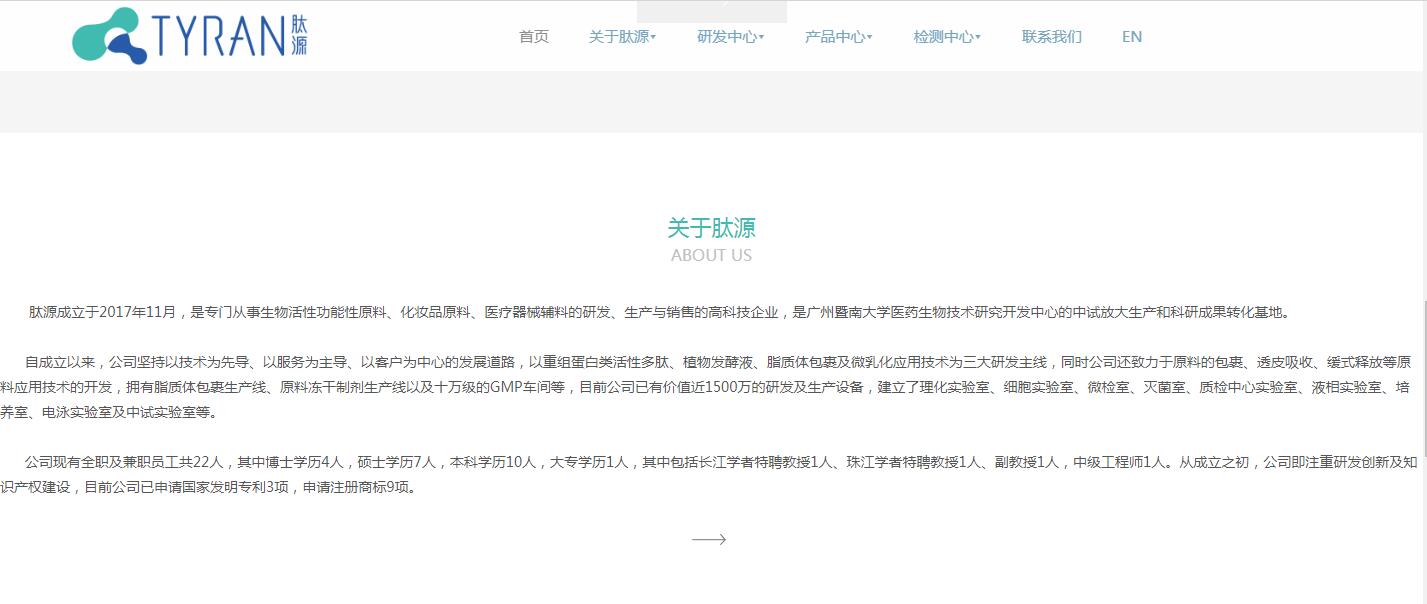Expand the arrow next to 研发中心
1427x604 pixels.
coord(762,38)
